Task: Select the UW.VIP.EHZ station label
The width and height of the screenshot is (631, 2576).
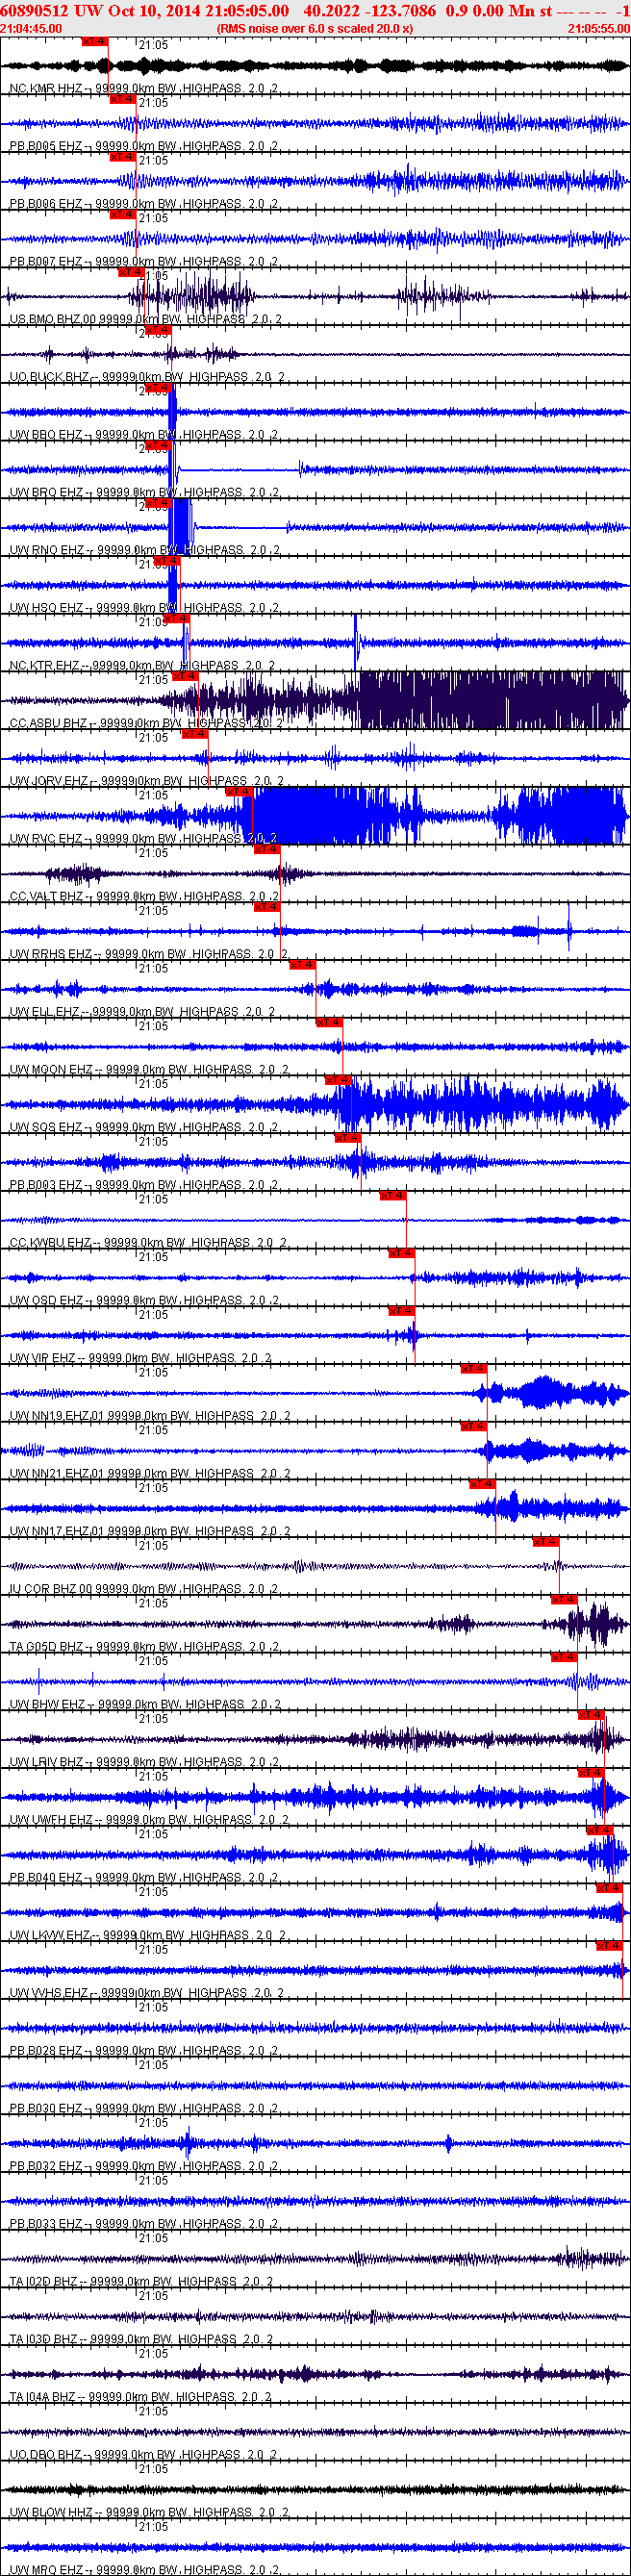Action: pyautogui.click(x=141, y=1359)
